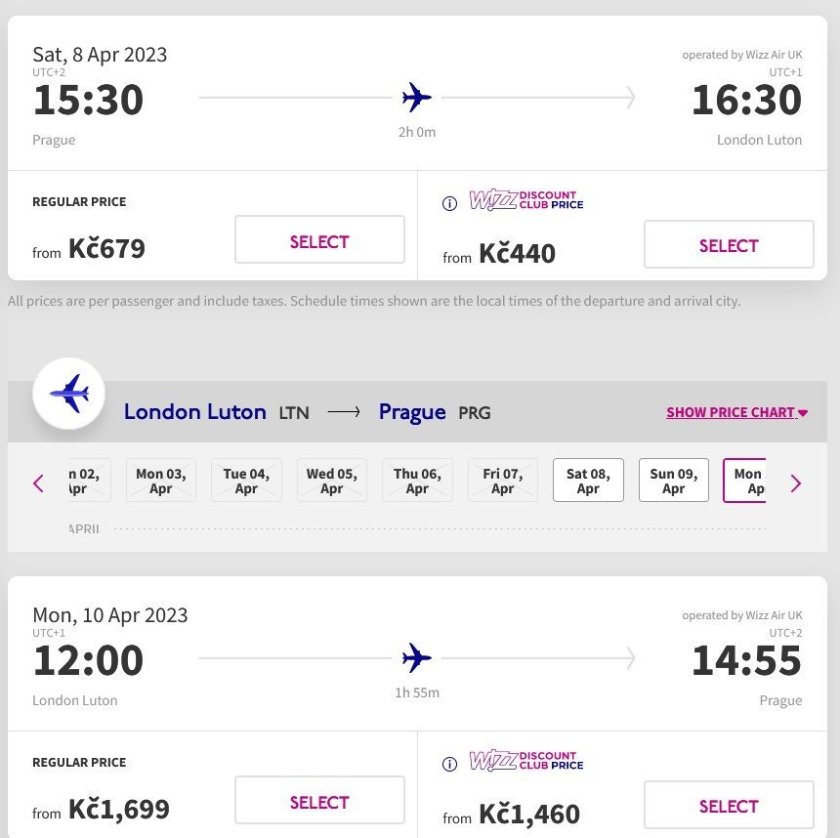Click the info icon on Prague flight discount price
Screen dimensions: 840x838
(x=449, y=203)
